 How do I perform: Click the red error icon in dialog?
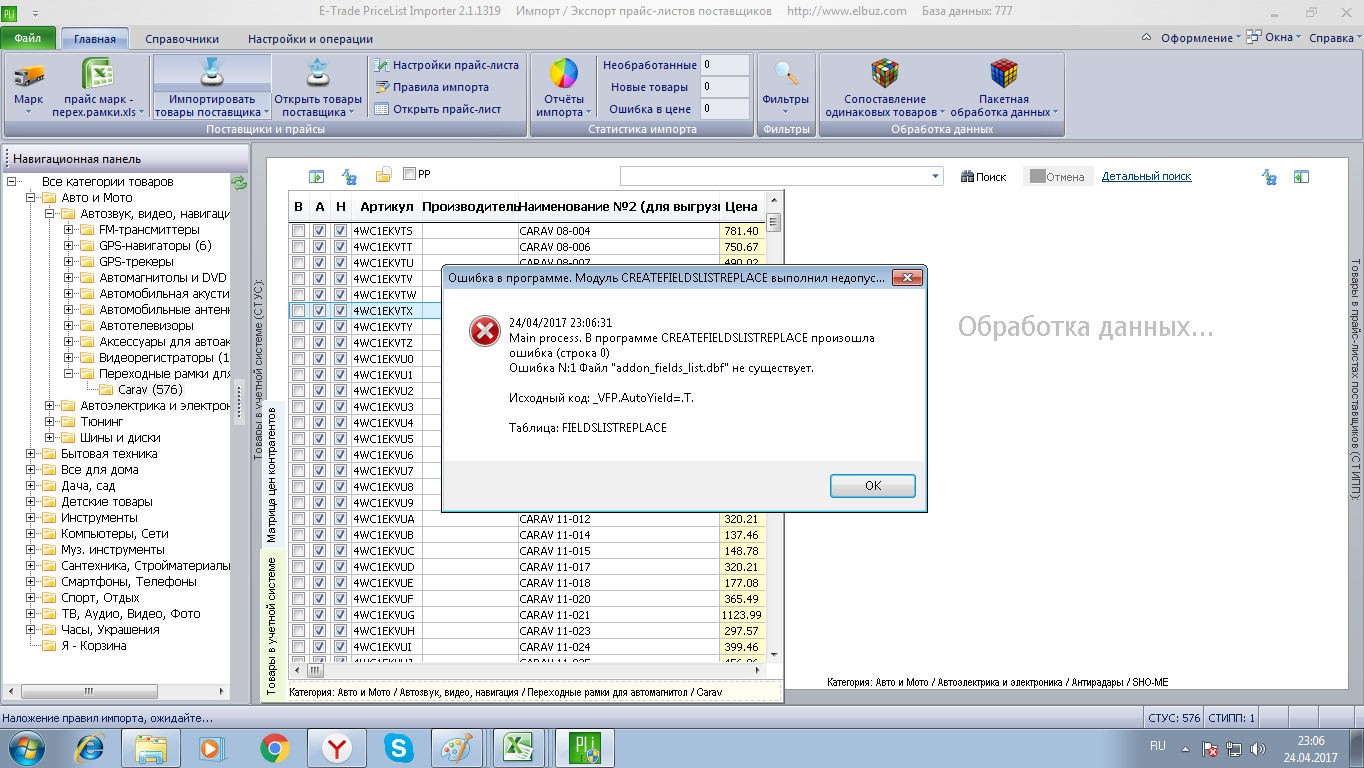coord(484,331)
